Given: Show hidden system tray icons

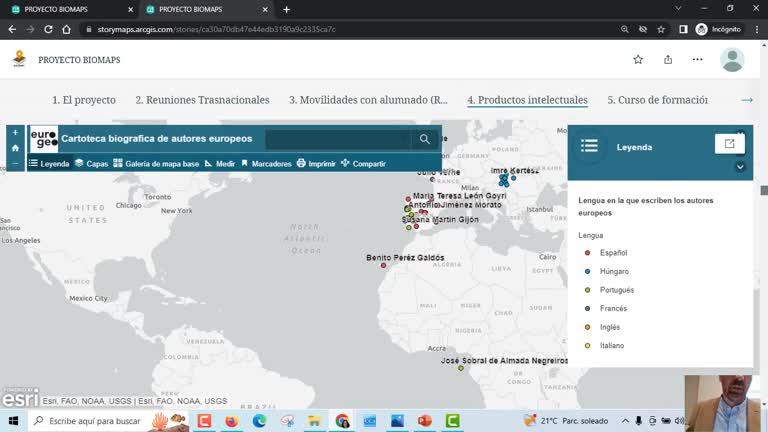Looking at the screenshot, I should click(625, 421).
